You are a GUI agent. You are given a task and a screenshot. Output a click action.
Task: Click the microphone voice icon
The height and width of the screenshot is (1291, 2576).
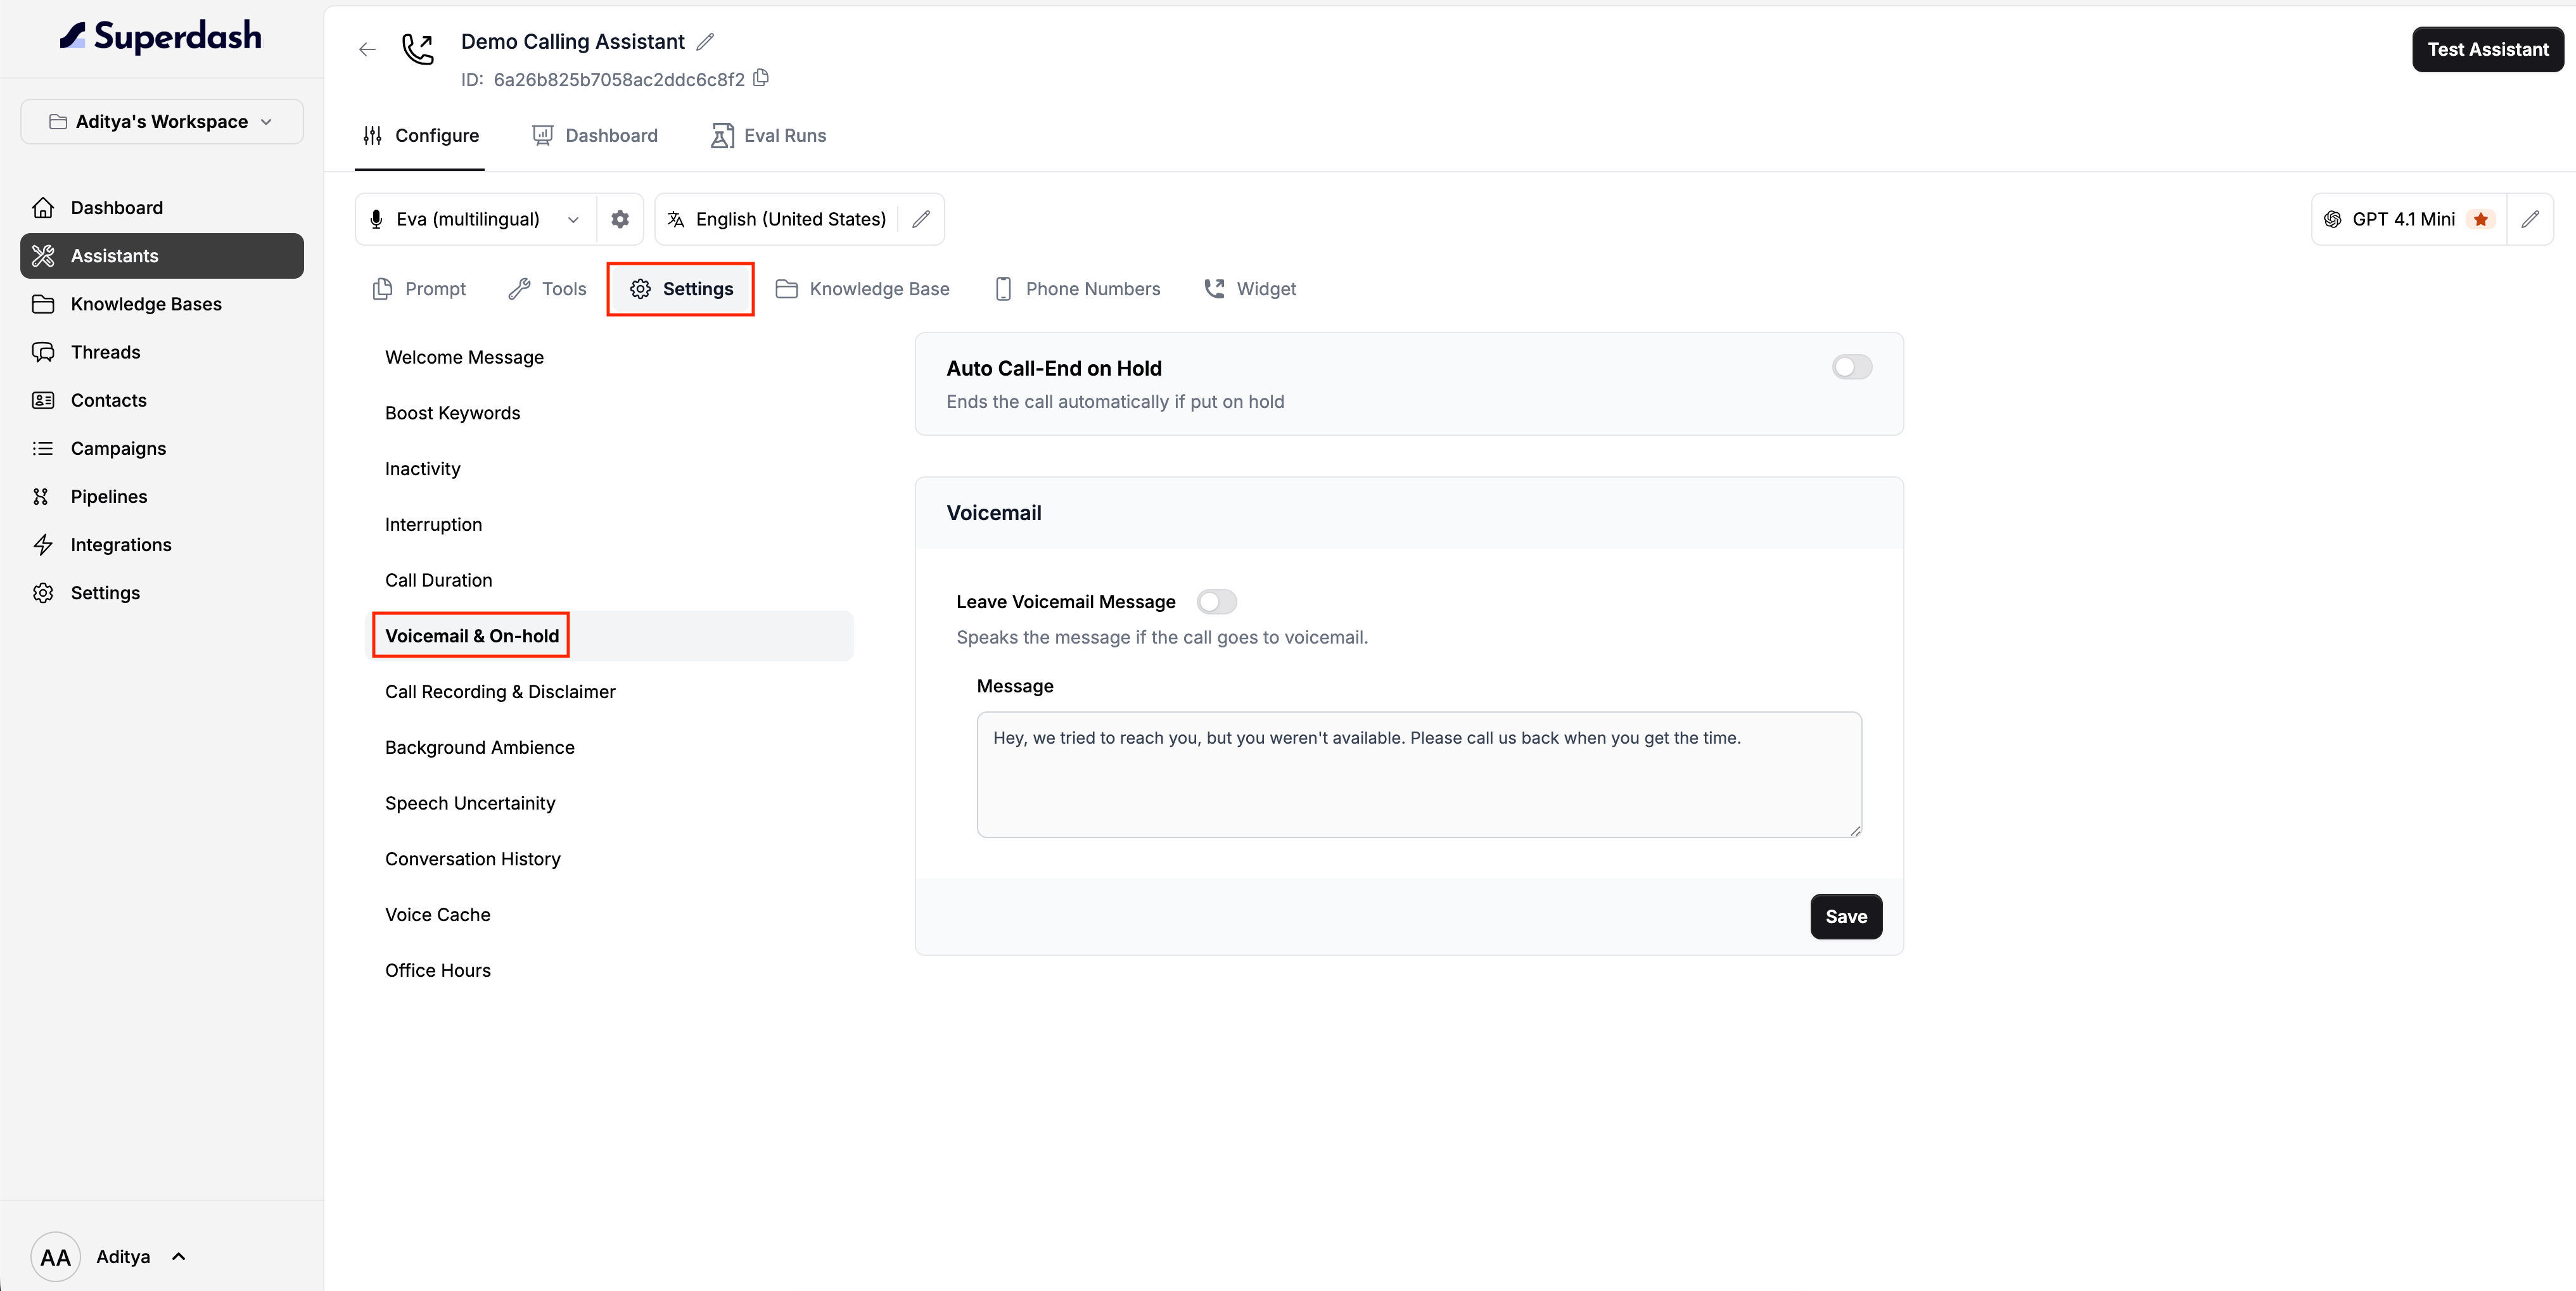click(x=376, y=219)
